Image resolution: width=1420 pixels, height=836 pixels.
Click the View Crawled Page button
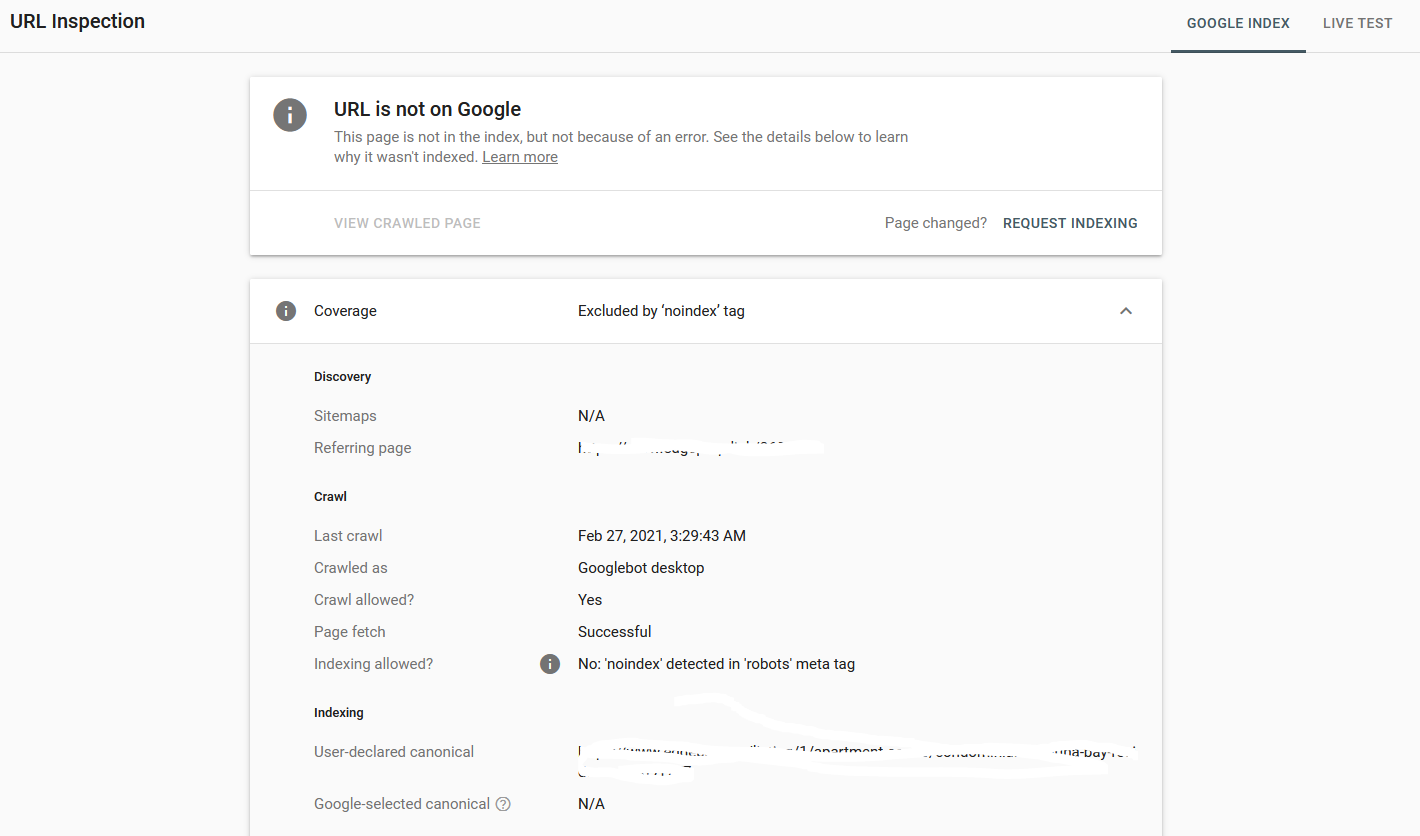tap(407, 223)
